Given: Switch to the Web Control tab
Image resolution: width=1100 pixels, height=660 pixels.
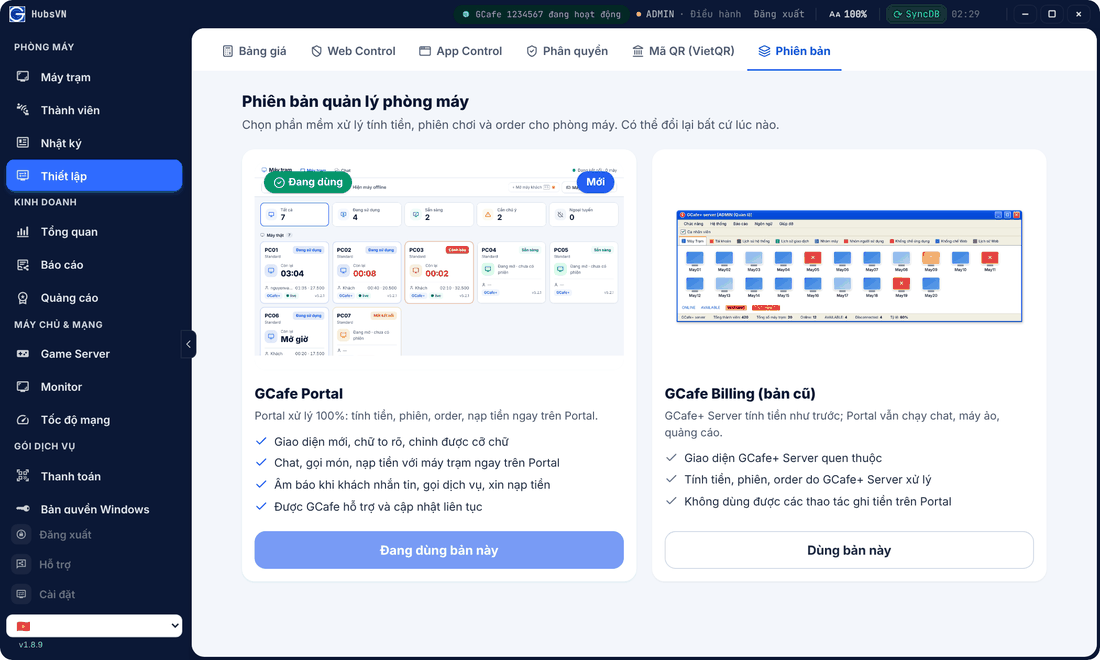Looking at the screenshot, I should 353,50.
